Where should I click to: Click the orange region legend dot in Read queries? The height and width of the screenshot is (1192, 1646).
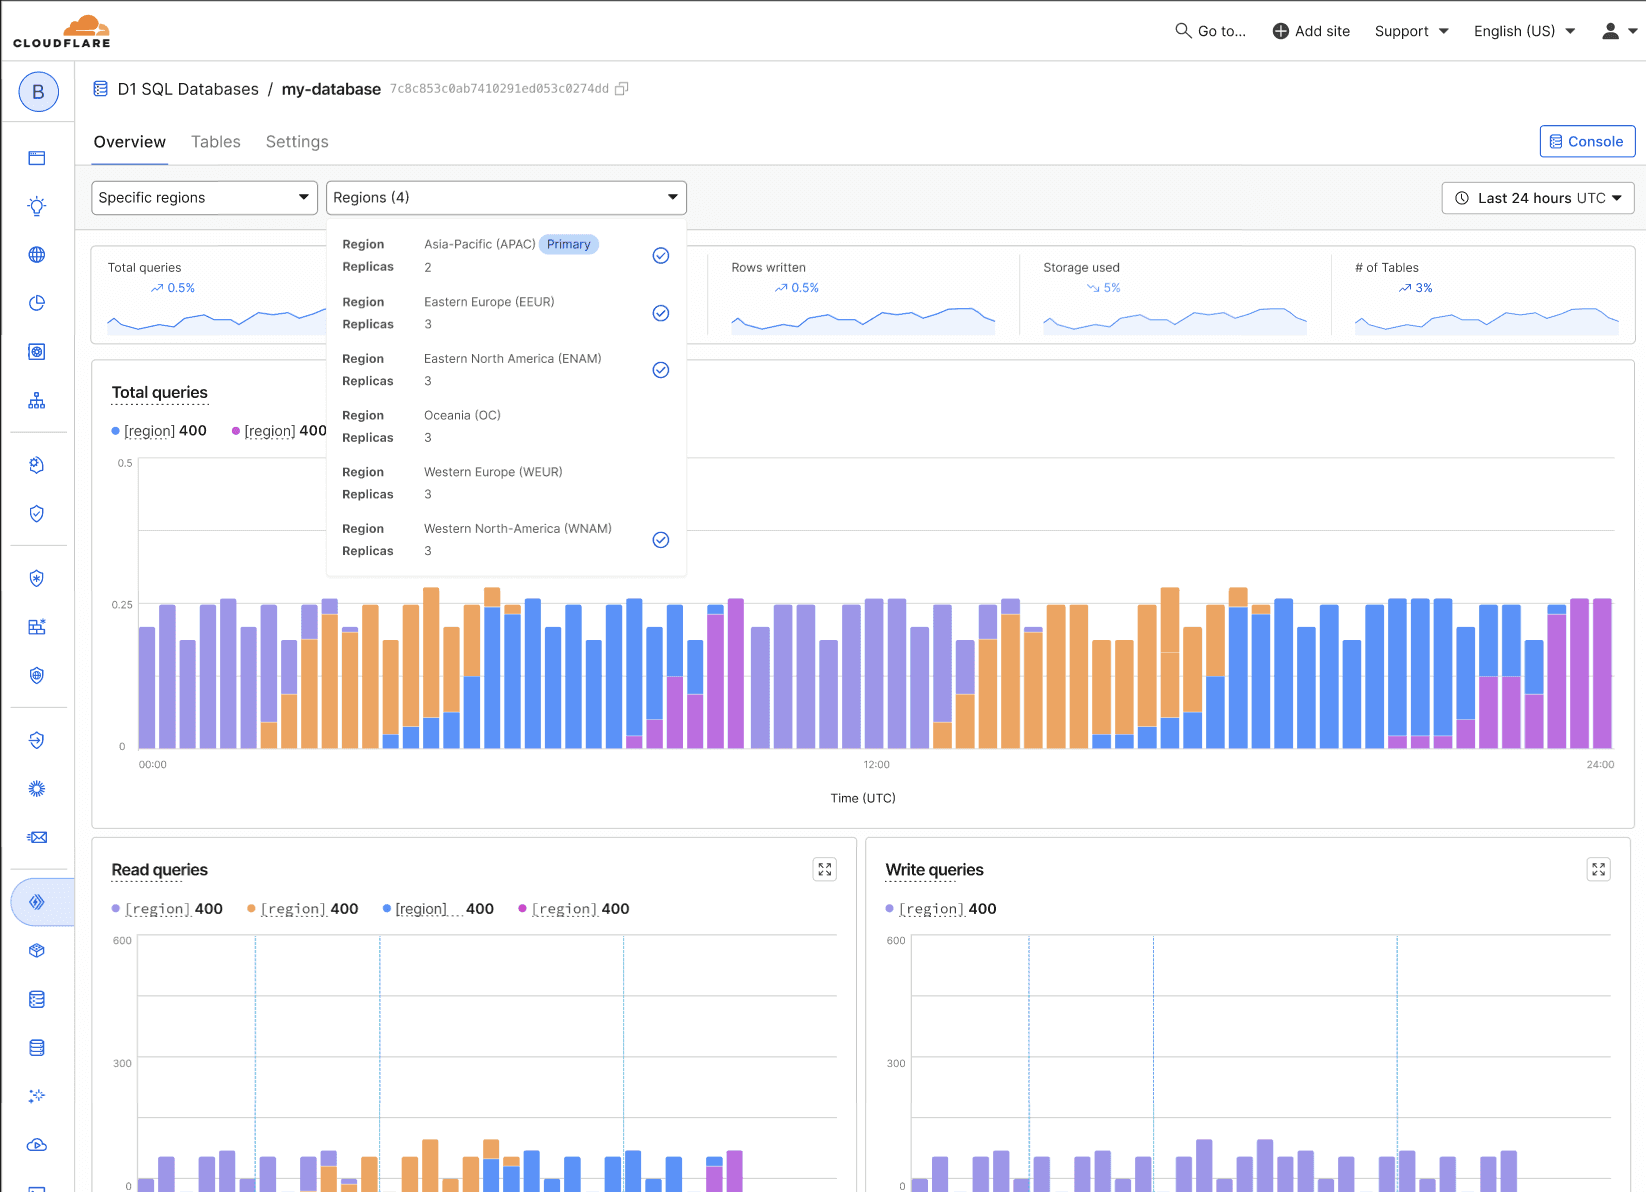tap(251, 909)
